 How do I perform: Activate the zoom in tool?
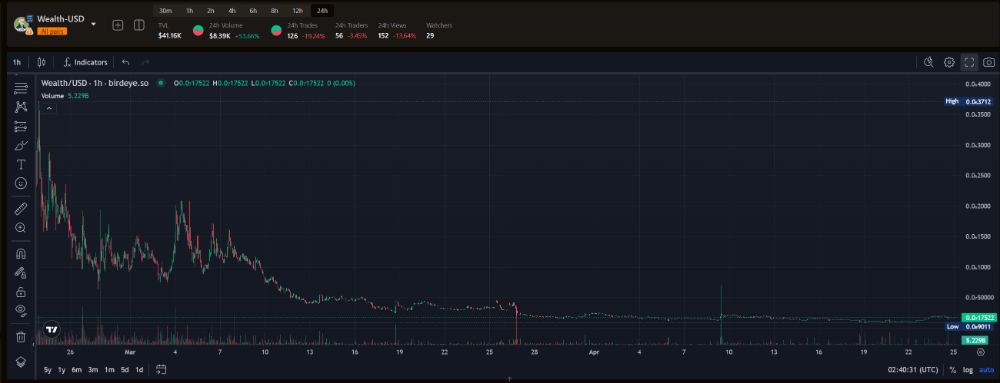tap(20, 228)
